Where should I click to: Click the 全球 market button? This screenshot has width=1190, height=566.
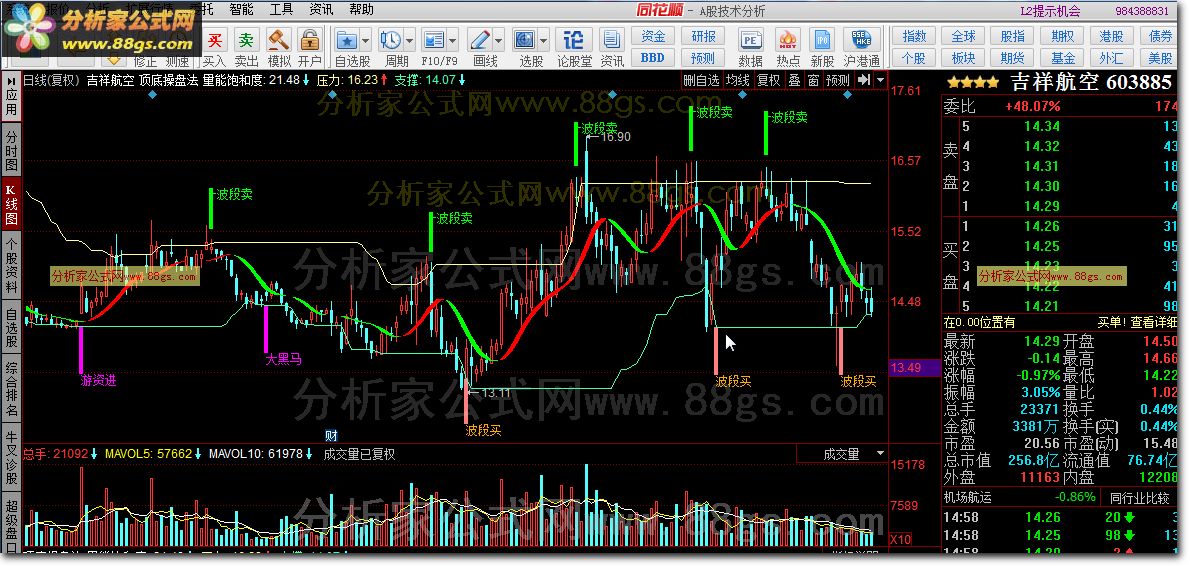pos(964,36)
